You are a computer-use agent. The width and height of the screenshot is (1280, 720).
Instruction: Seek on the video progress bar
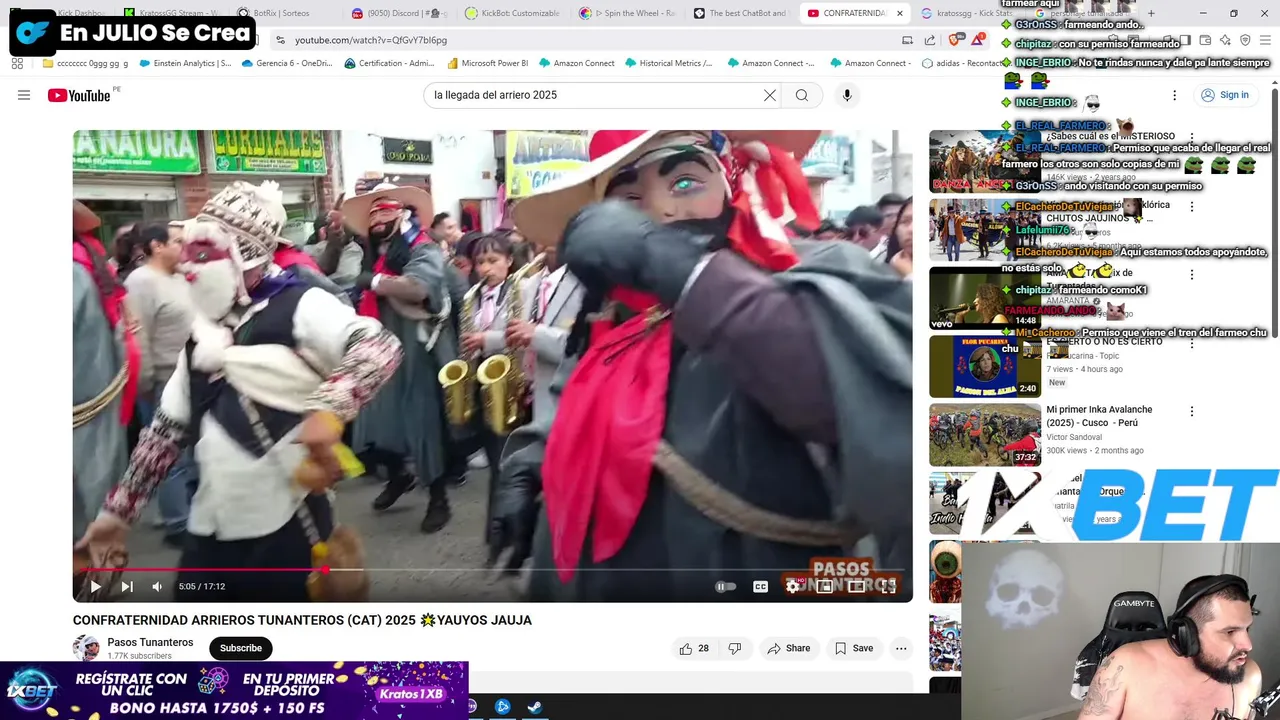pyautogui.click(x=492, y=570)
